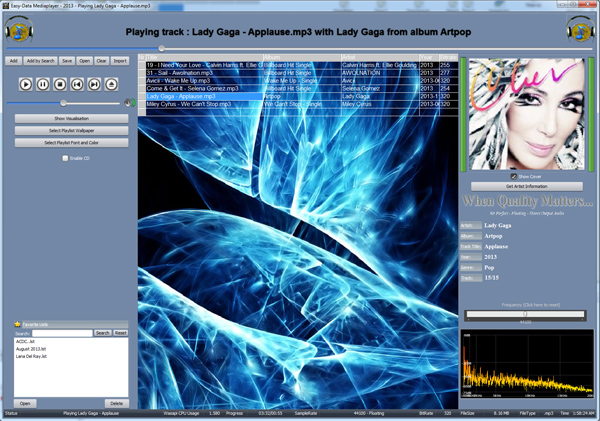
Task: Click the playlist Open button in the toolbar
Action: [x=85, y=61]
